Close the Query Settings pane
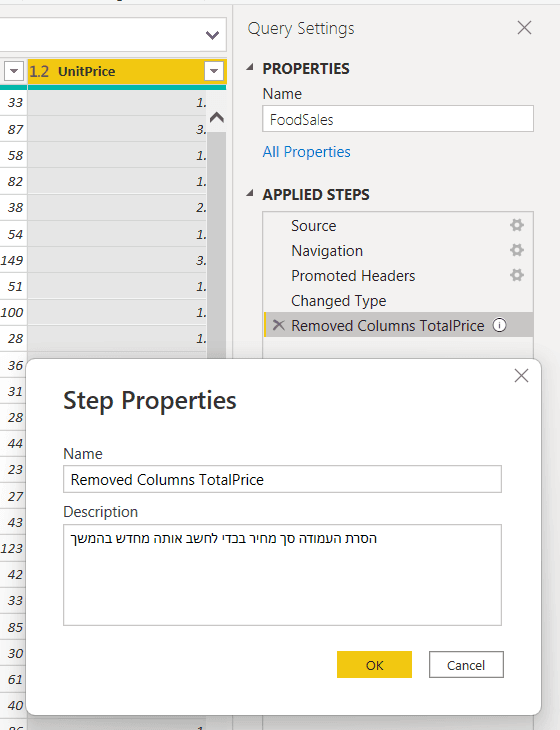 [x=524, y=28]
